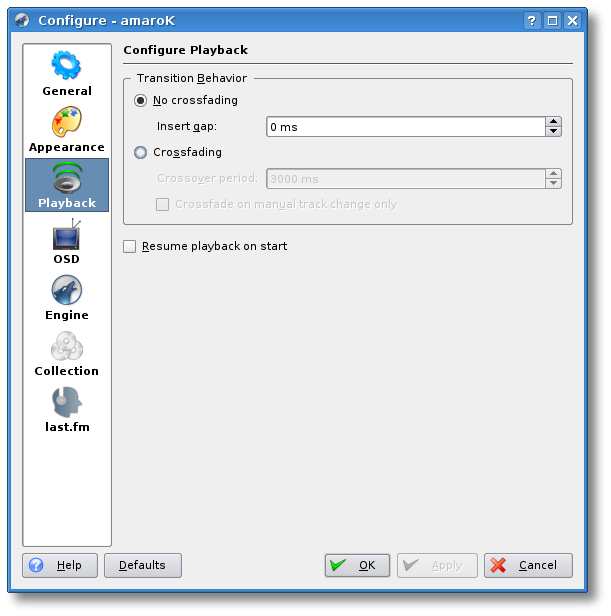Close the Configure amaroK window

pos(572,20)
